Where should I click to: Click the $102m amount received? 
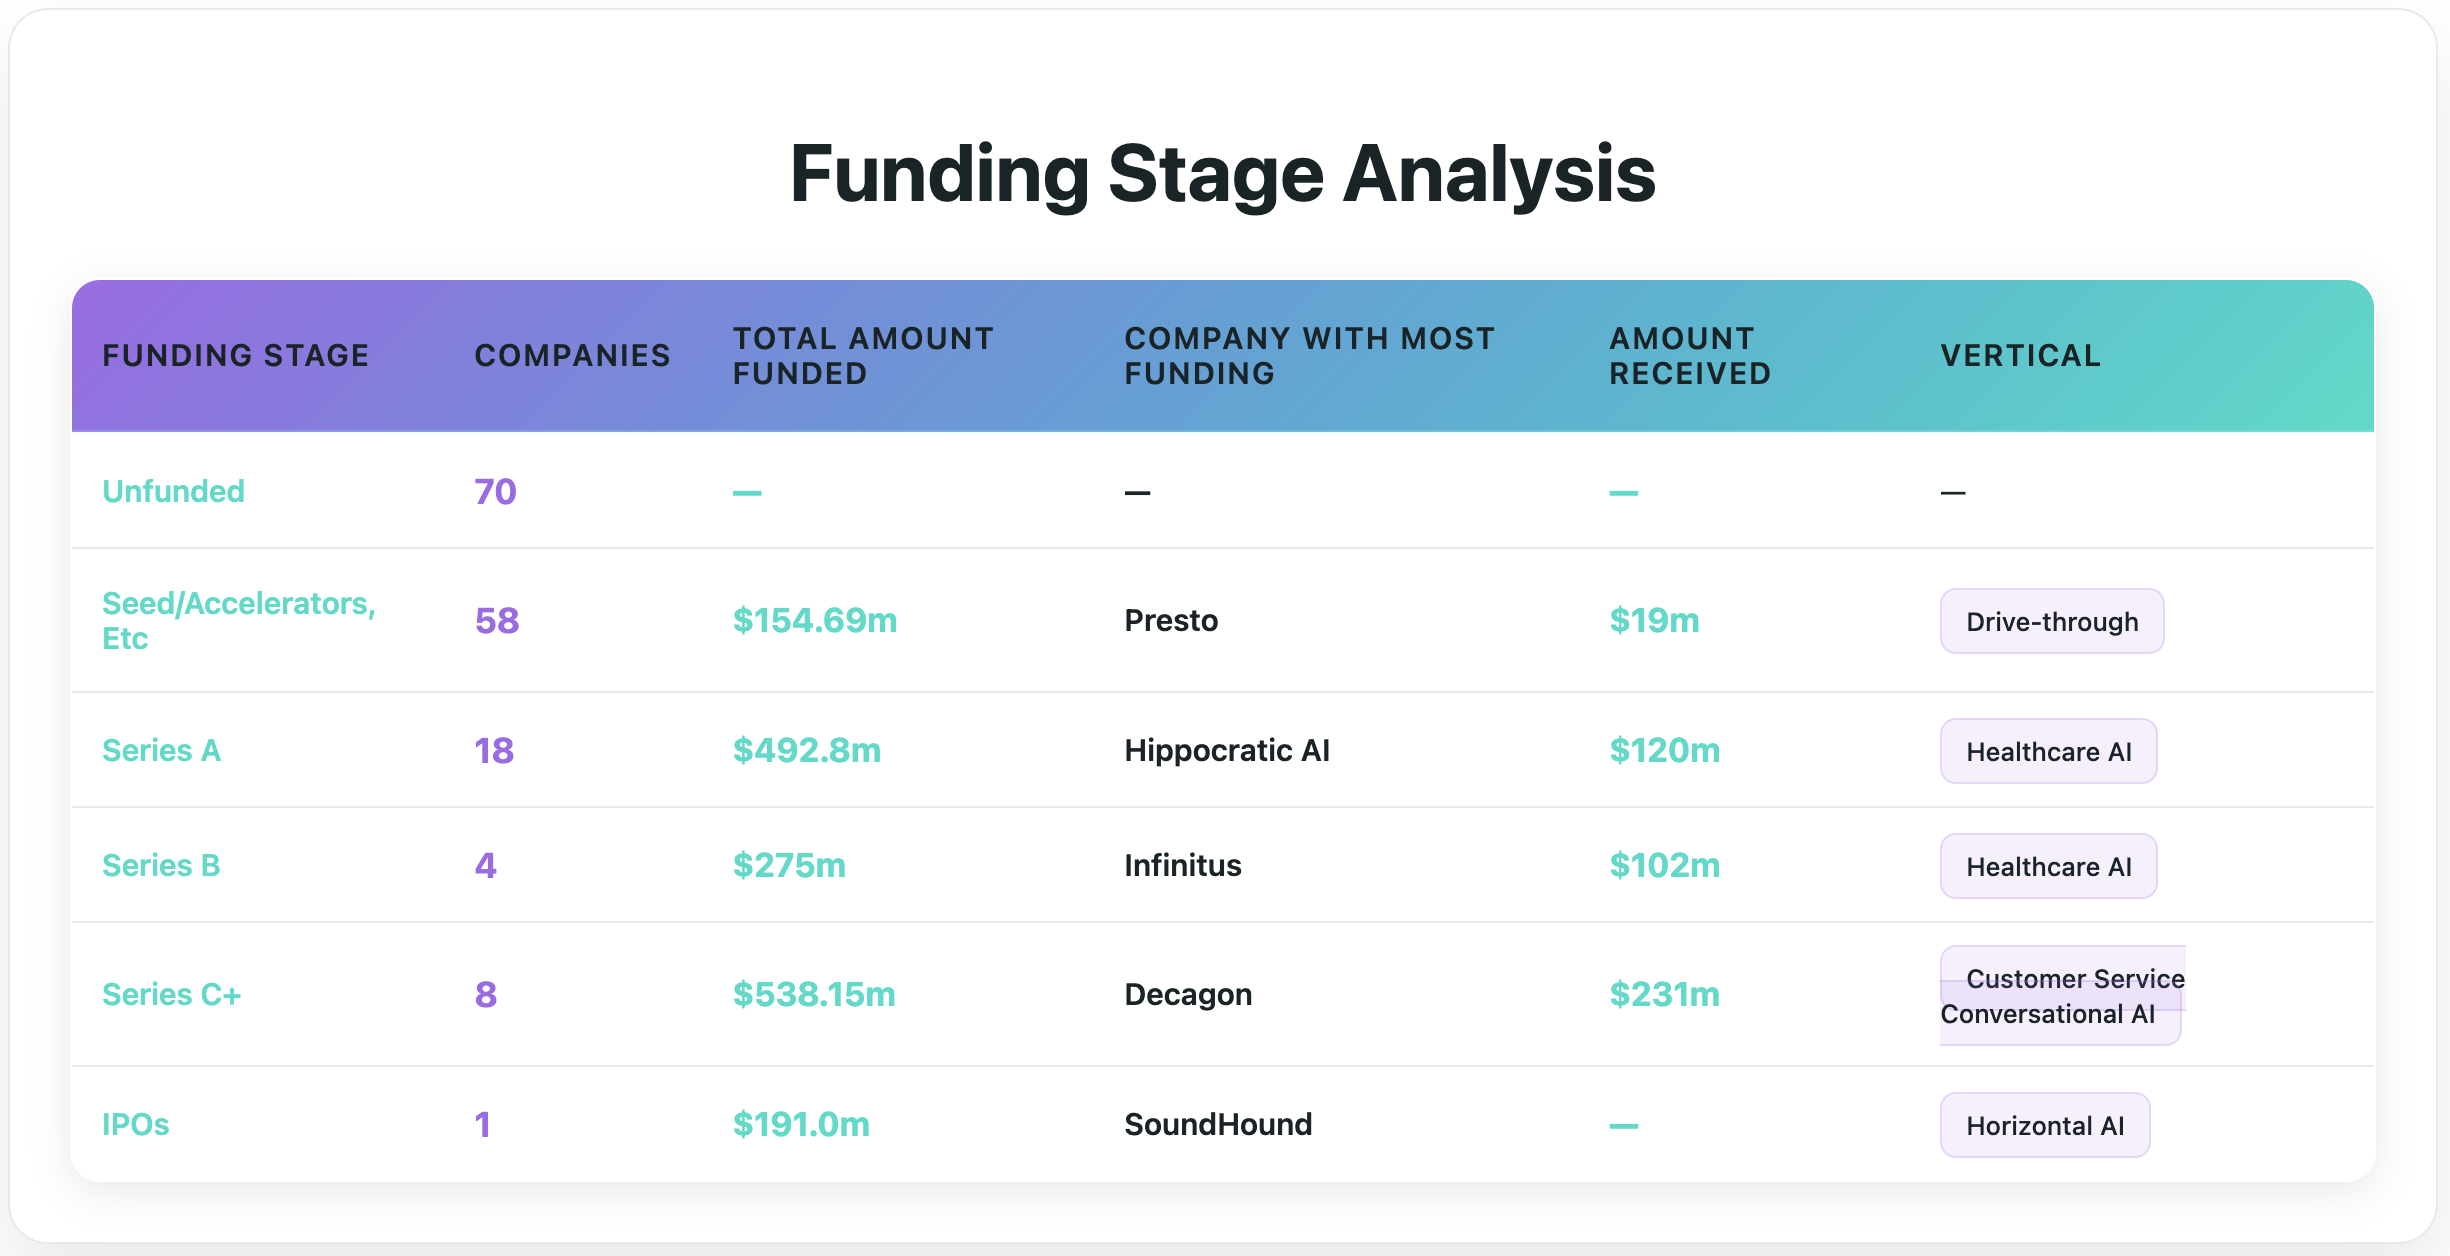coord(1664,865)
